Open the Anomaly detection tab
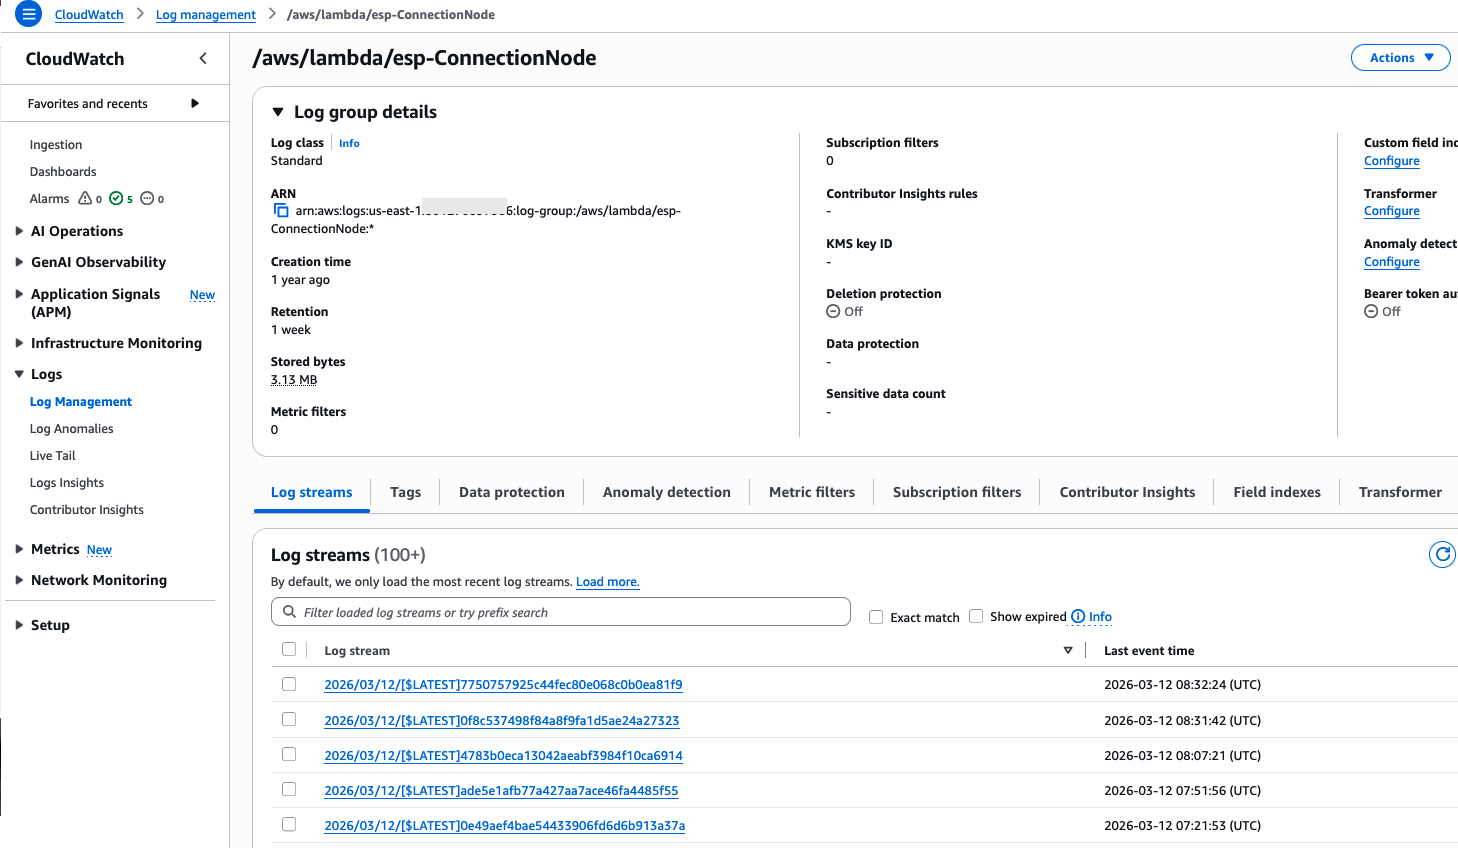The width and height of the screenshot is (1458, 848). (667, 492)
